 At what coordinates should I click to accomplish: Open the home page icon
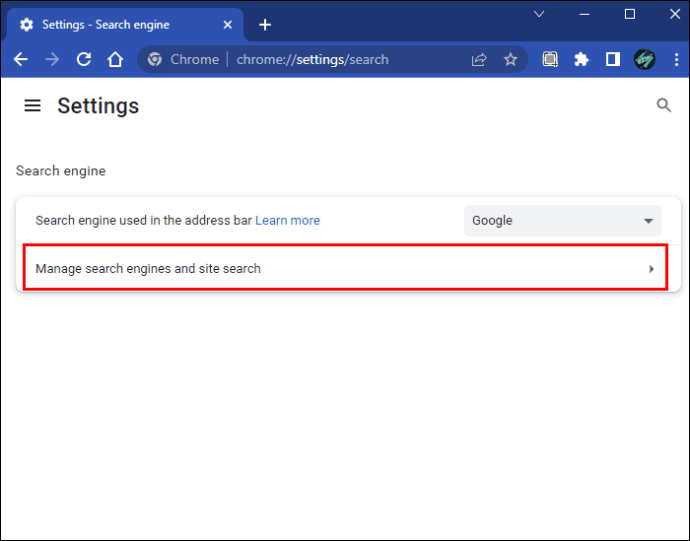(115, 59)
